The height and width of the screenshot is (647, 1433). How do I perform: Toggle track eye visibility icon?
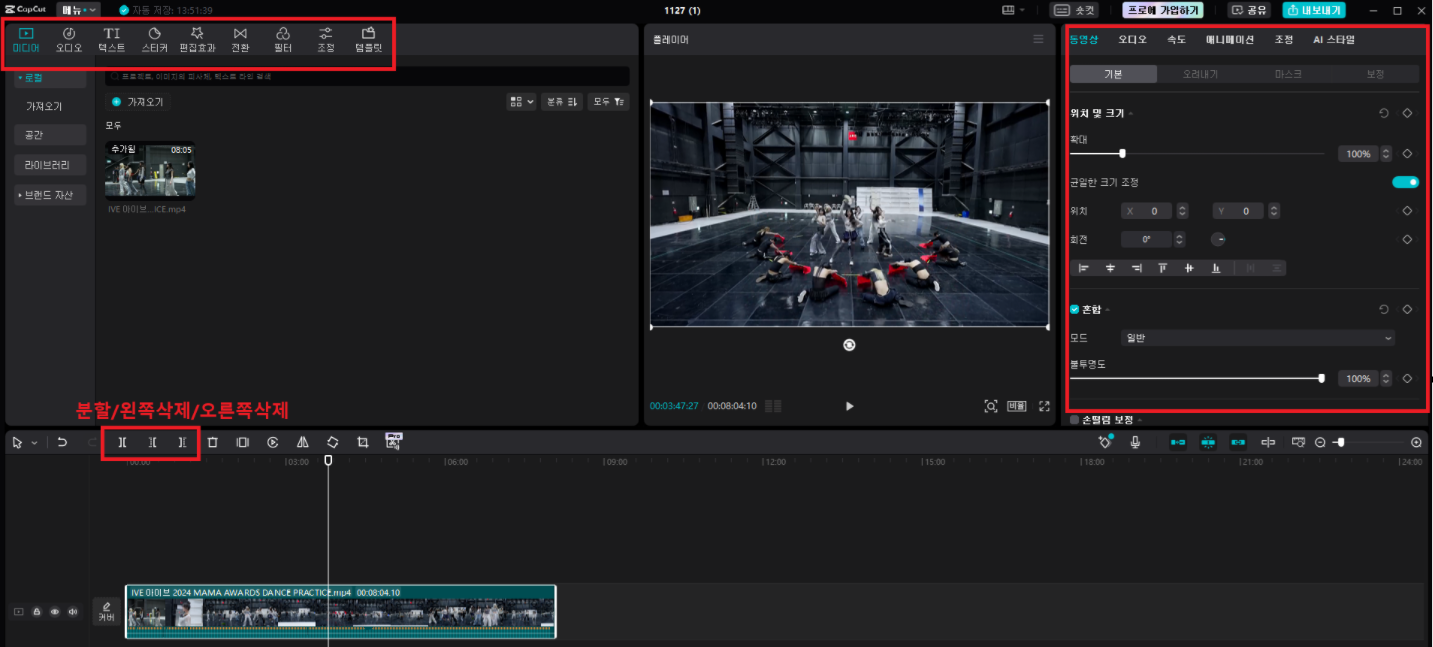[55, 611]
